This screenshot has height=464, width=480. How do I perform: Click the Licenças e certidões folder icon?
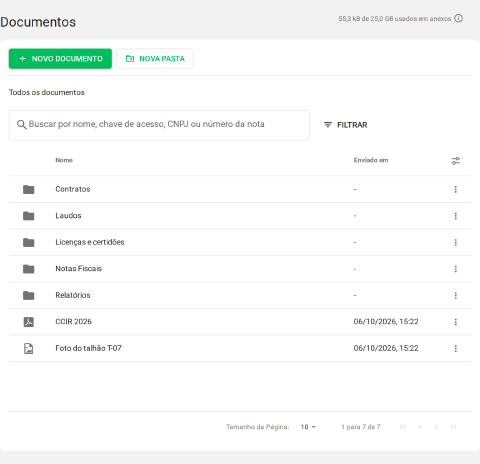coord(29,242)
